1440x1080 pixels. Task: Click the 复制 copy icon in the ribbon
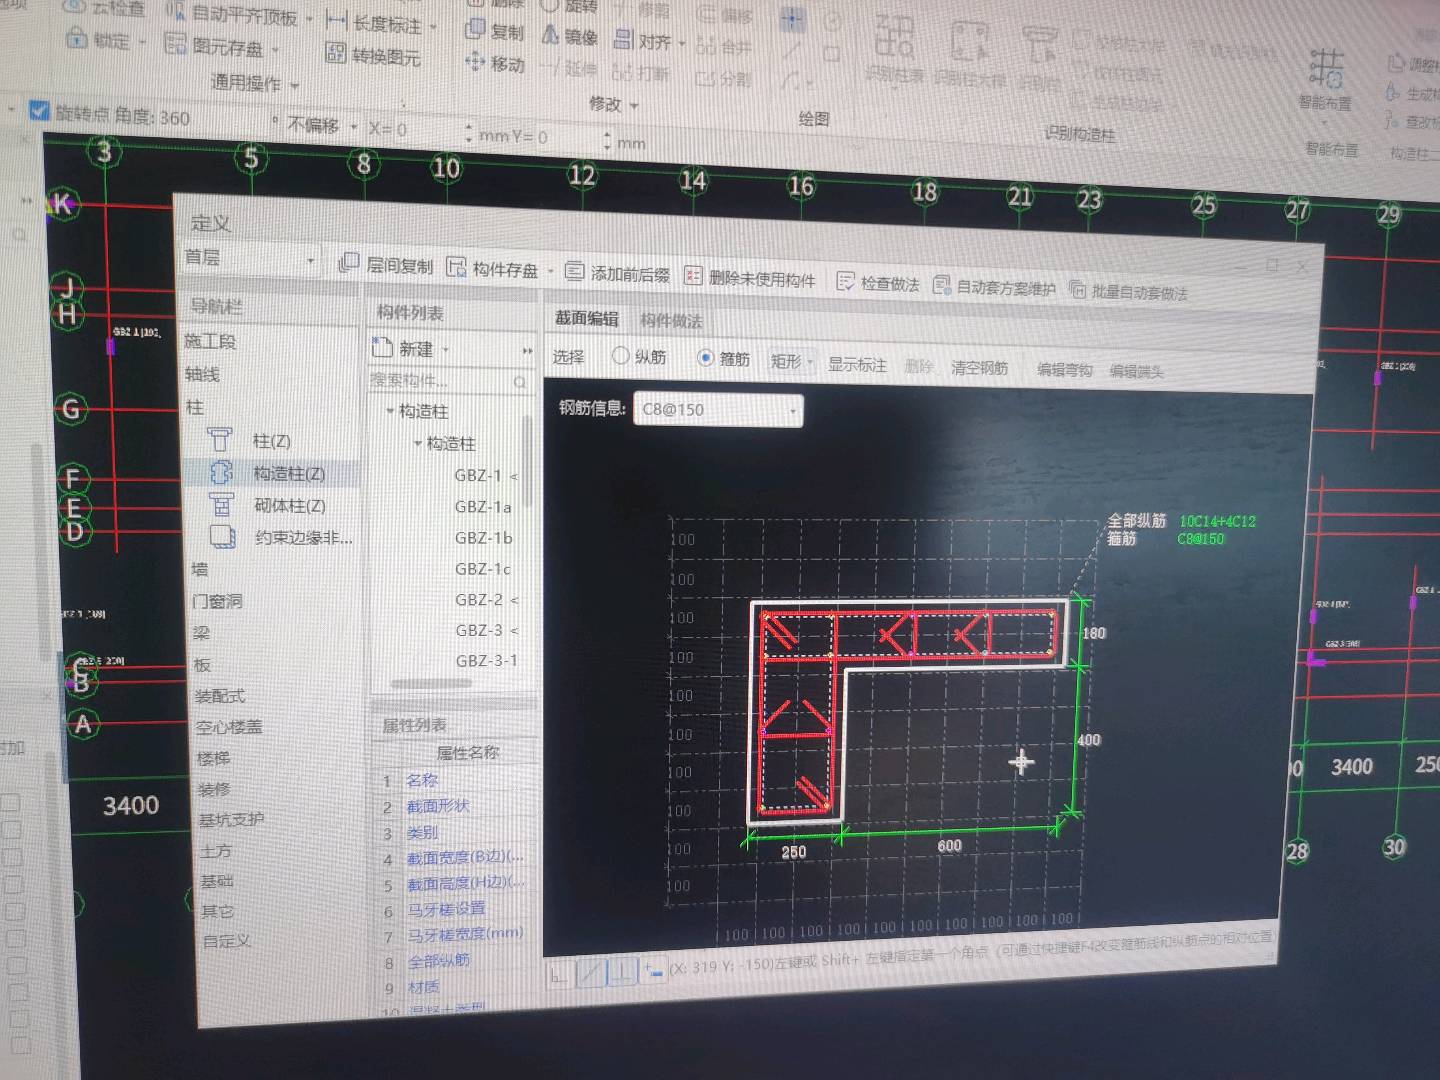[475, 29]
